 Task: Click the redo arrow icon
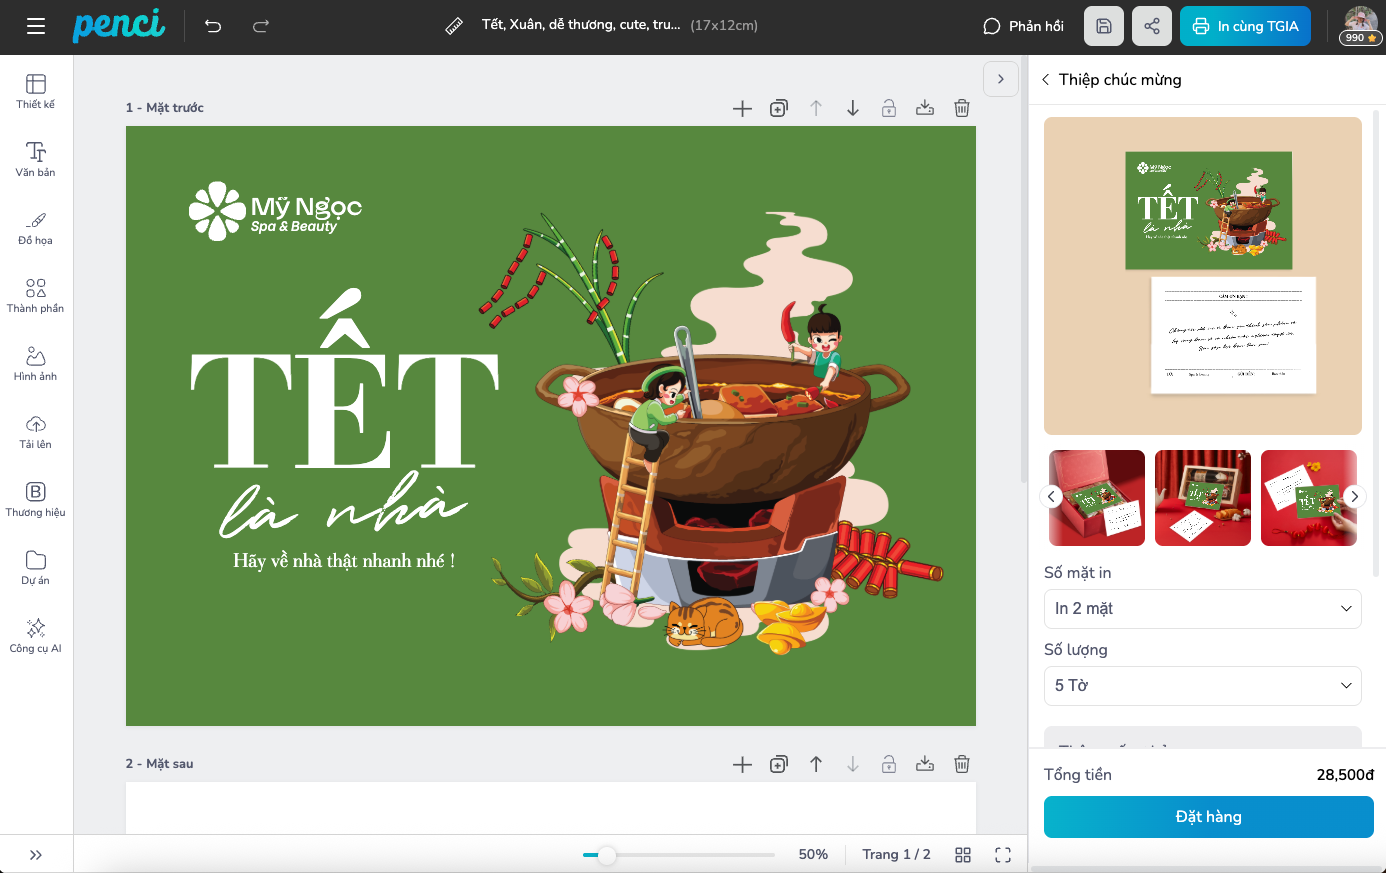coord(261,26)
